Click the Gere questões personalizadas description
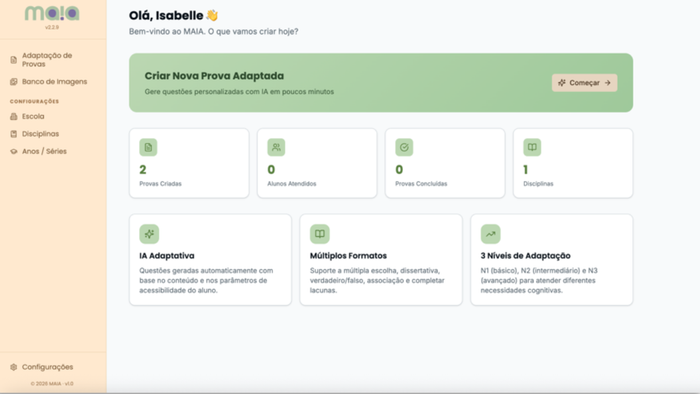This screenshot has width=700, height=394. click(x=239, y=92)
